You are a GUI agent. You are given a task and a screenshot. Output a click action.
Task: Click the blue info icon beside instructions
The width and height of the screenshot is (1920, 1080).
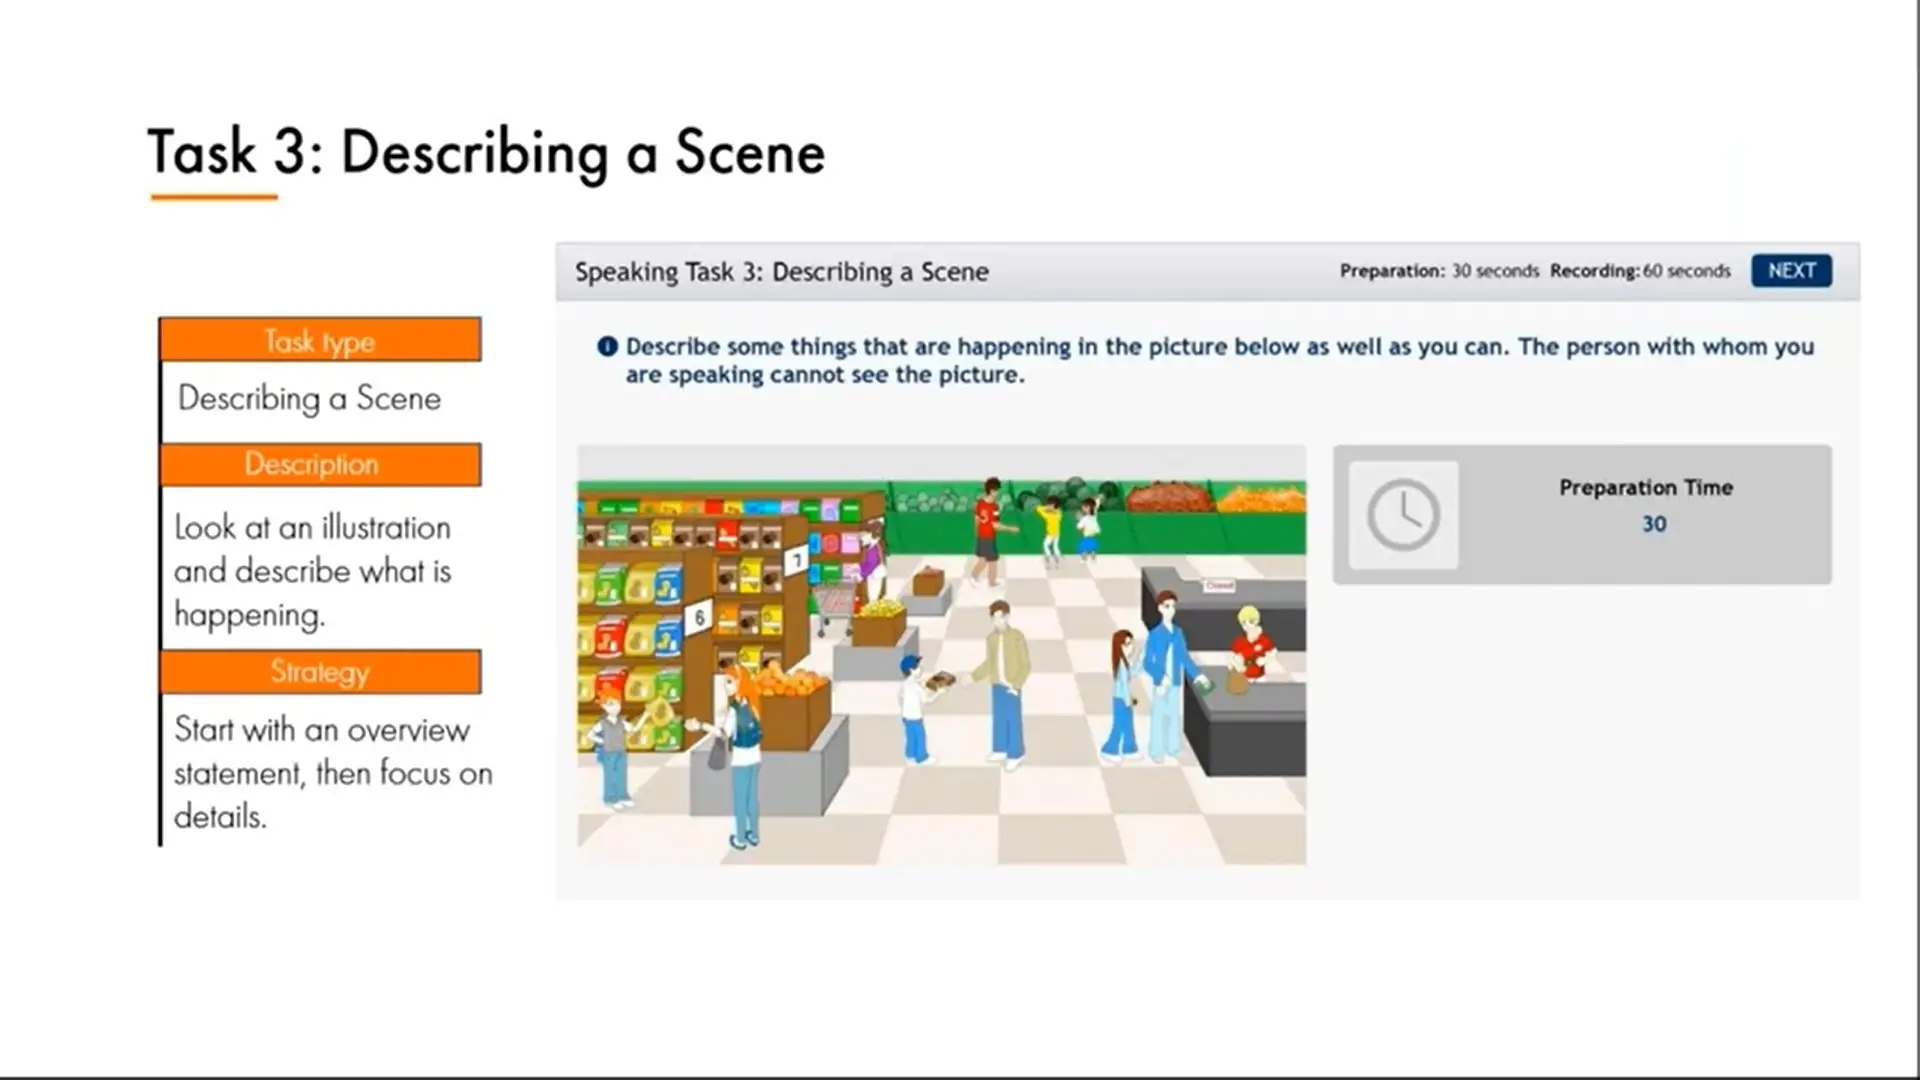607,347
